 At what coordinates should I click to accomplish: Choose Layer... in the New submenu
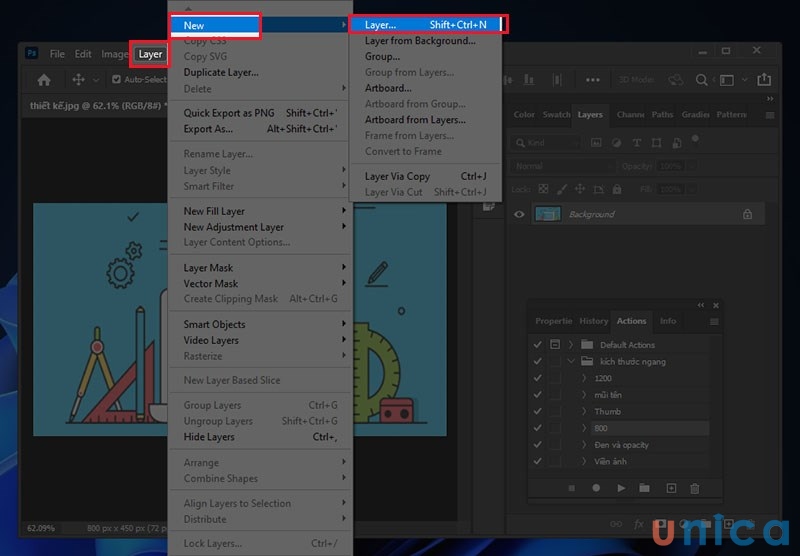(380, 25)
